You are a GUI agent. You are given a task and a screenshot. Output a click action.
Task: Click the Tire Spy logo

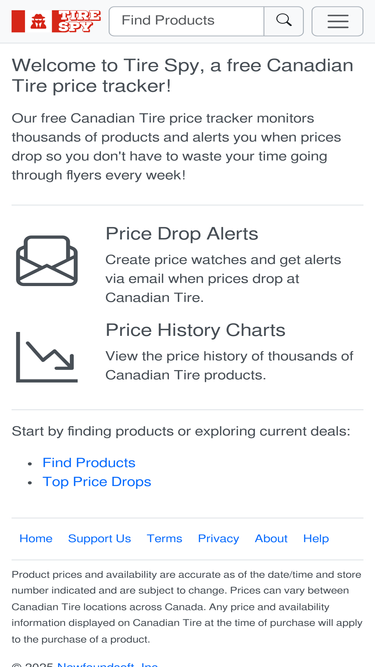(57, 21)
